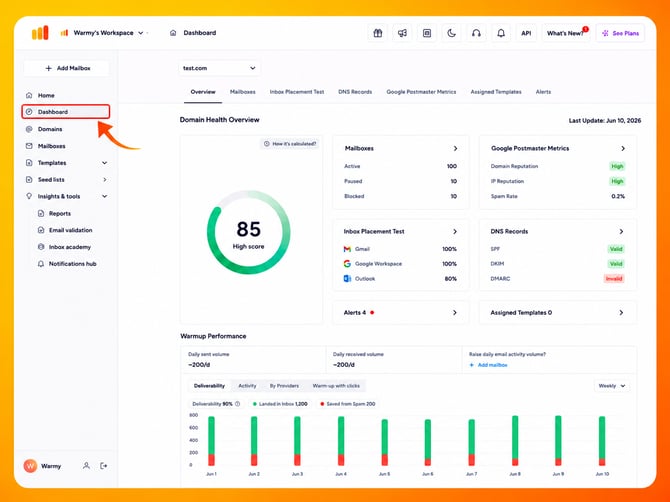Image resolution: width=670 pixels, height=502 pixels.
Task: Click the megaphone announcements icon
Action: pyautogui.click(x=402, y=33)
